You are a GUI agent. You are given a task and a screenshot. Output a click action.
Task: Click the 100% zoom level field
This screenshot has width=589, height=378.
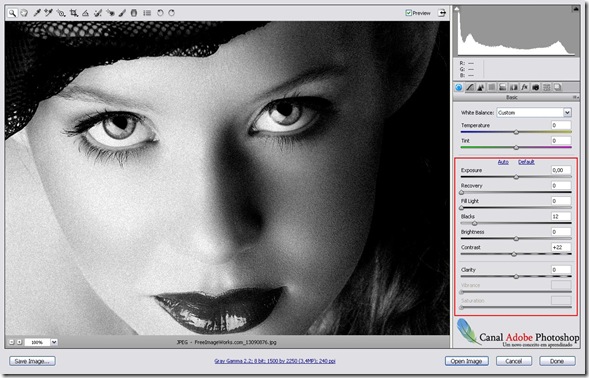pyautogui.click(x=38, y=342)
